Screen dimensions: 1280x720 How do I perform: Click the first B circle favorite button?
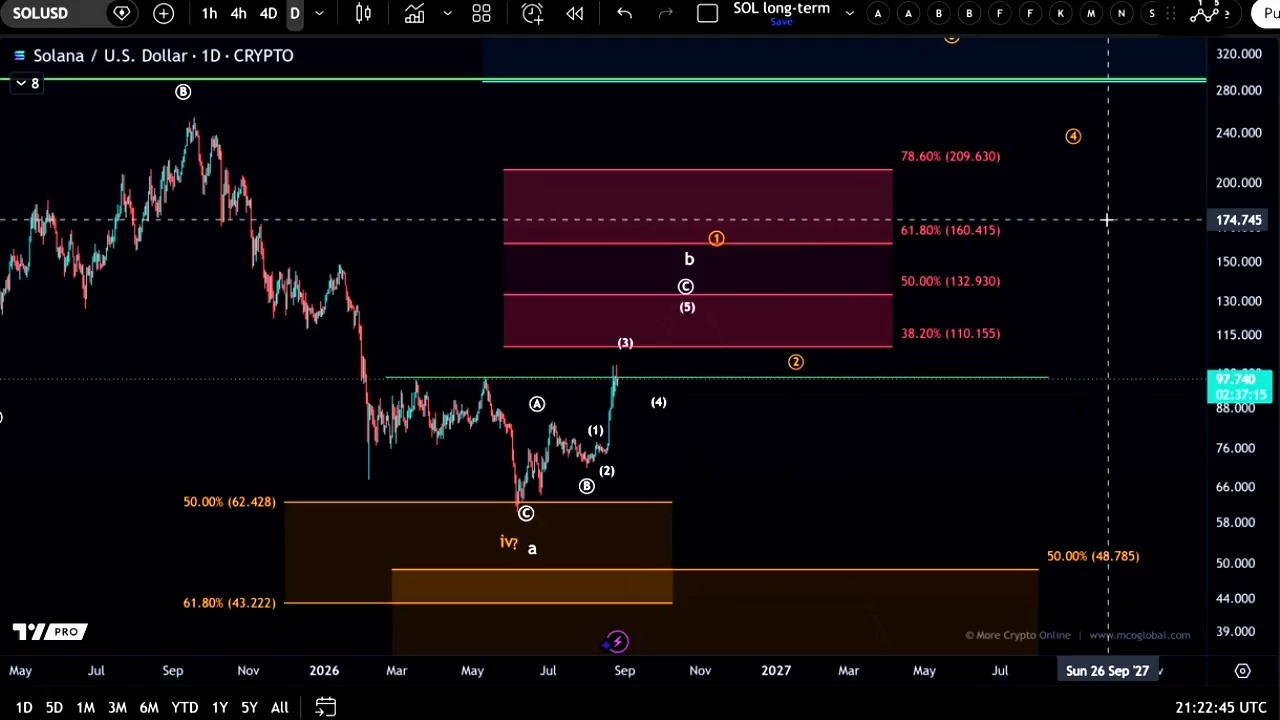(x=938, y=13)
